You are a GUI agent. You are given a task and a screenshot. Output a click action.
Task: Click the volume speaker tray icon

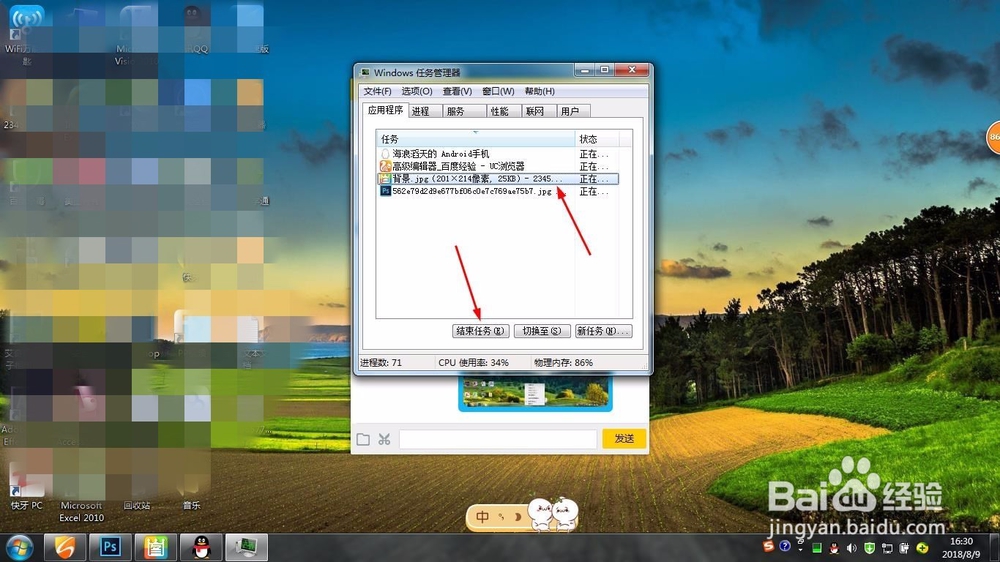pyautogui.click(x=851, y=548)
